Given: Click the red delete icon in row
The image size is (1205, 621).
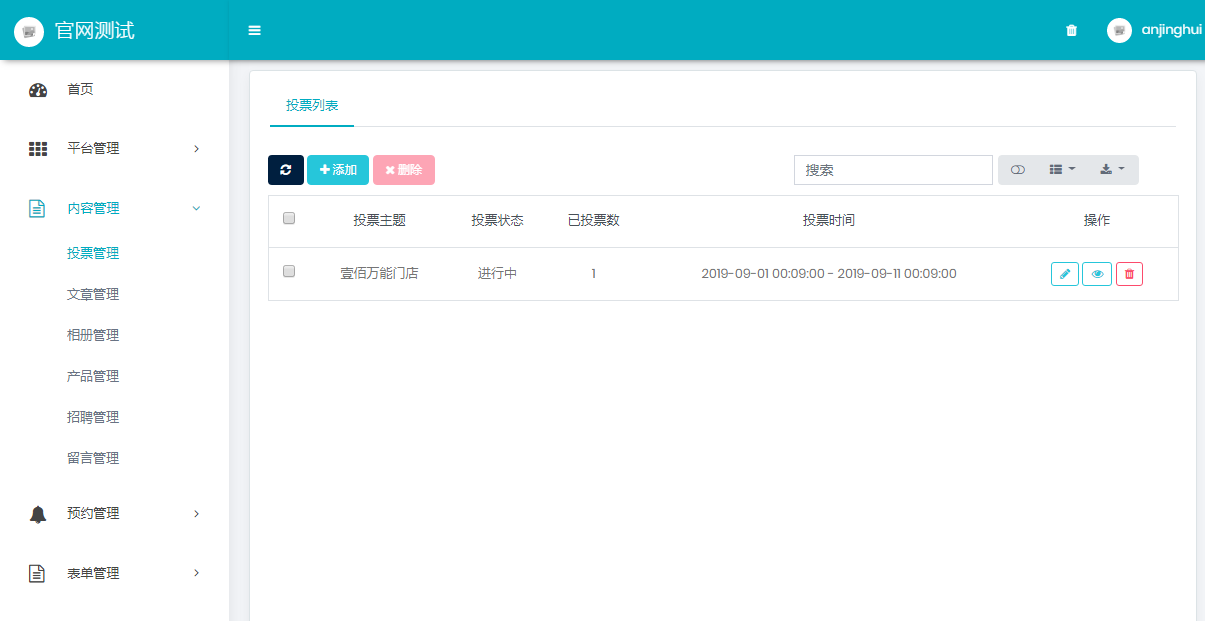Looking at the screenshot, I should coord(1129,274).
